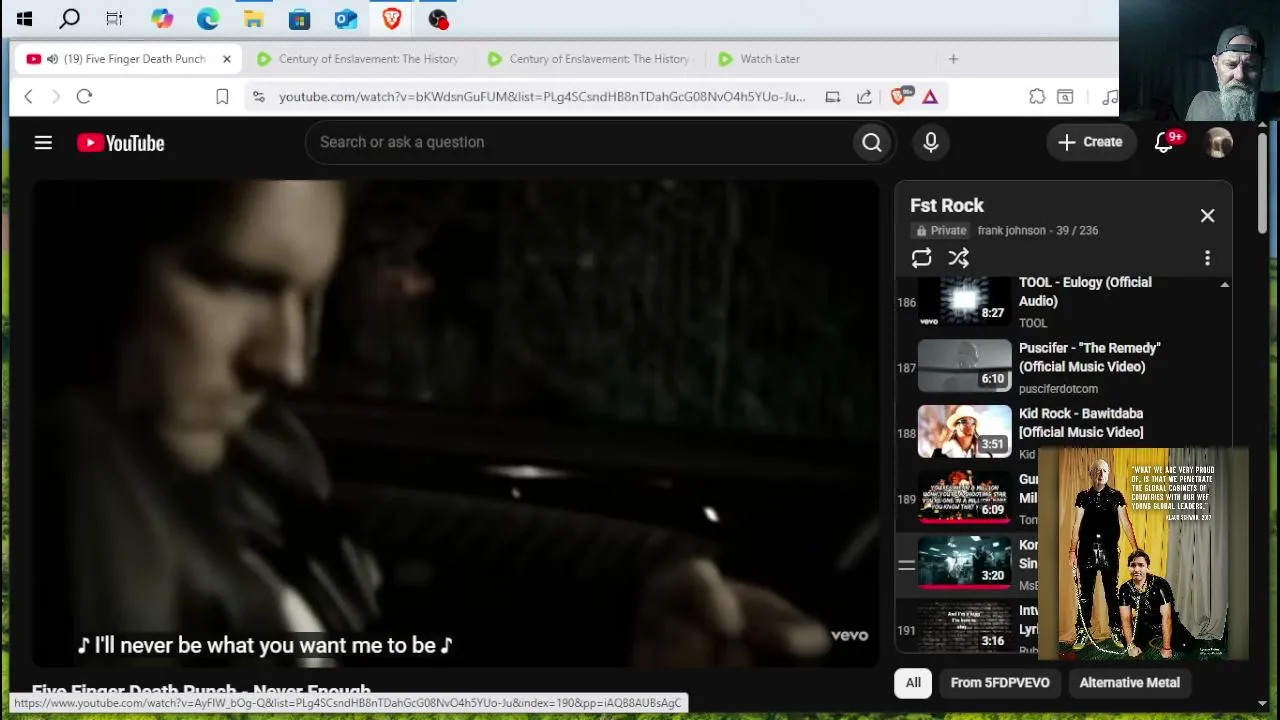Click the frank johnson playlist owner name
The width and height of the screenshot is (1280, 720).
[x=1011, y=231]
